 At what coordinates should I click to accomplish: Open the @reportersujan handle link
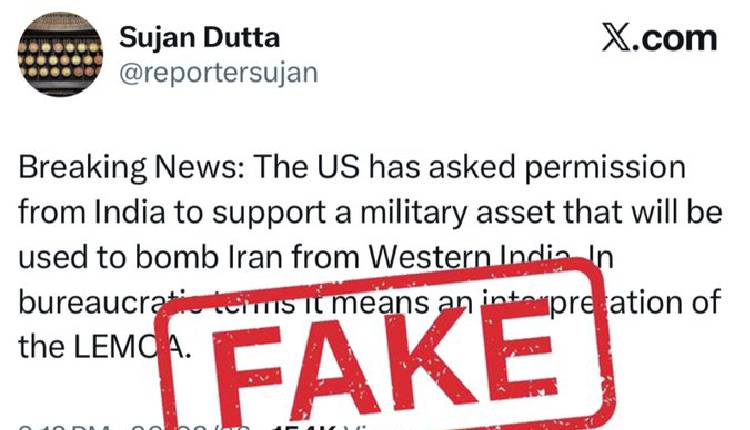point(219,73)
